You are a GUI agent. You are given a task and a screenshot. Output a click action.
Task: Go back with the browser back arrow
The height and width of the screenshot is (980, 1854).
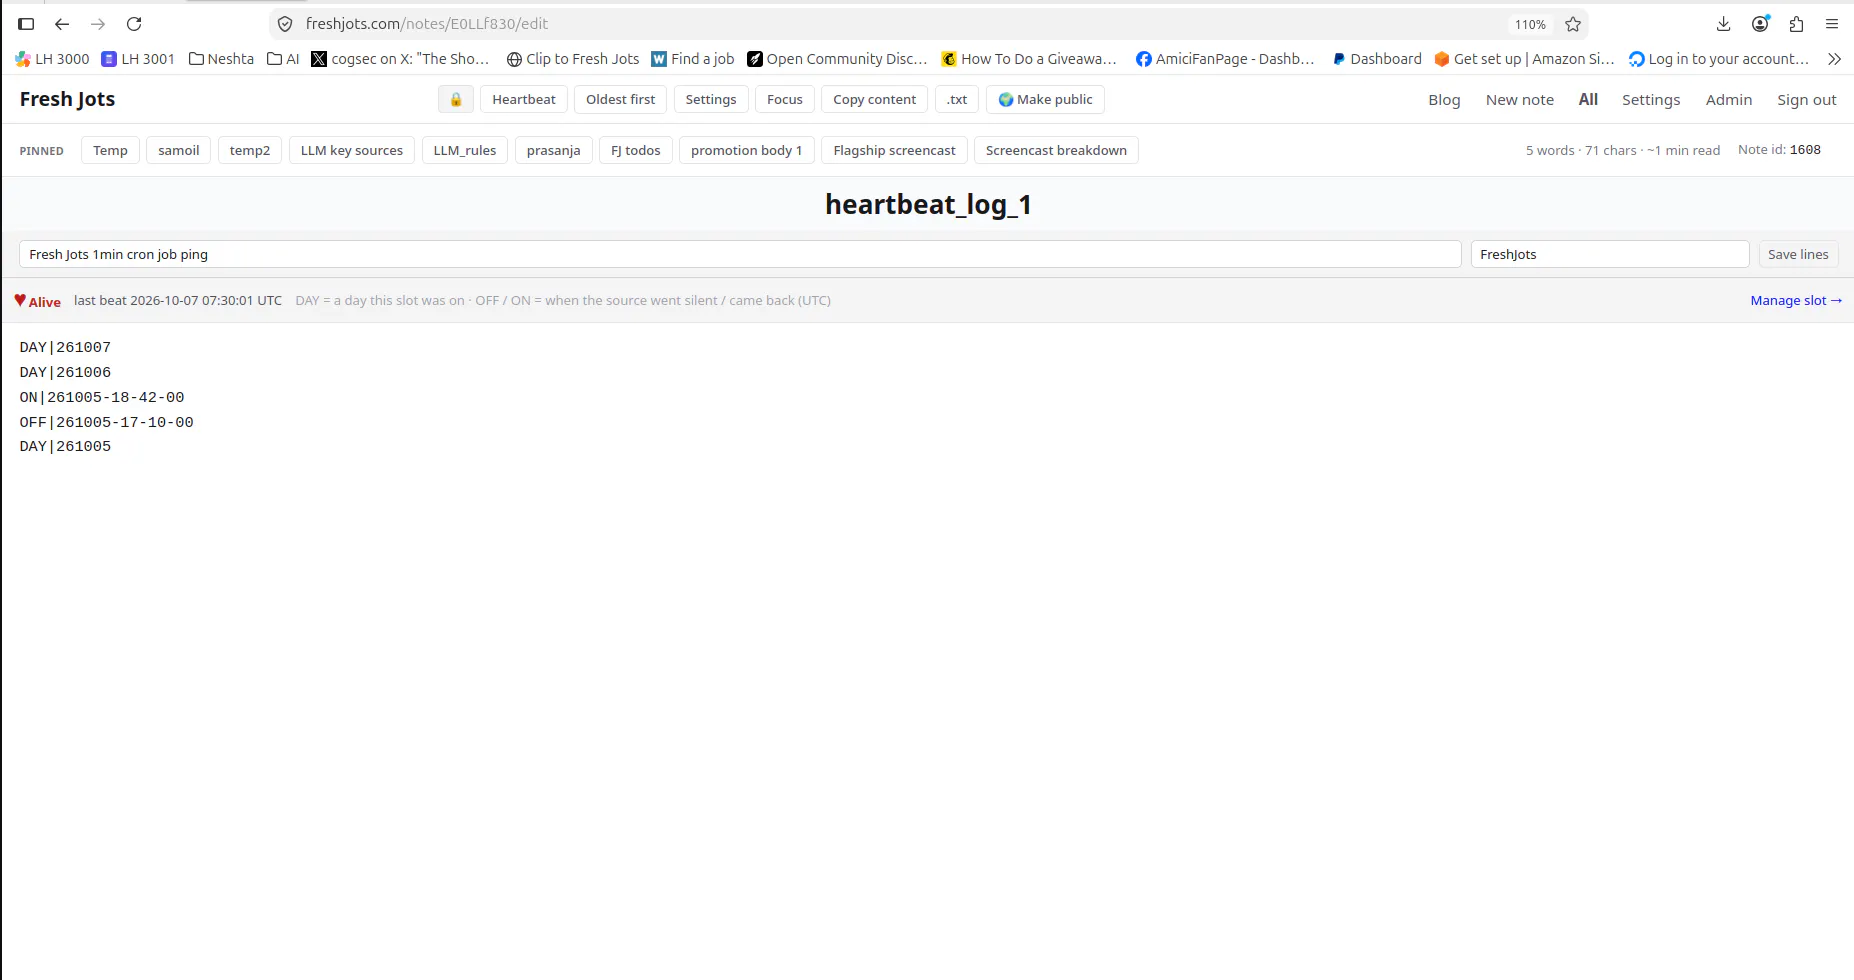pyautogui.click(x=62, y=24)
